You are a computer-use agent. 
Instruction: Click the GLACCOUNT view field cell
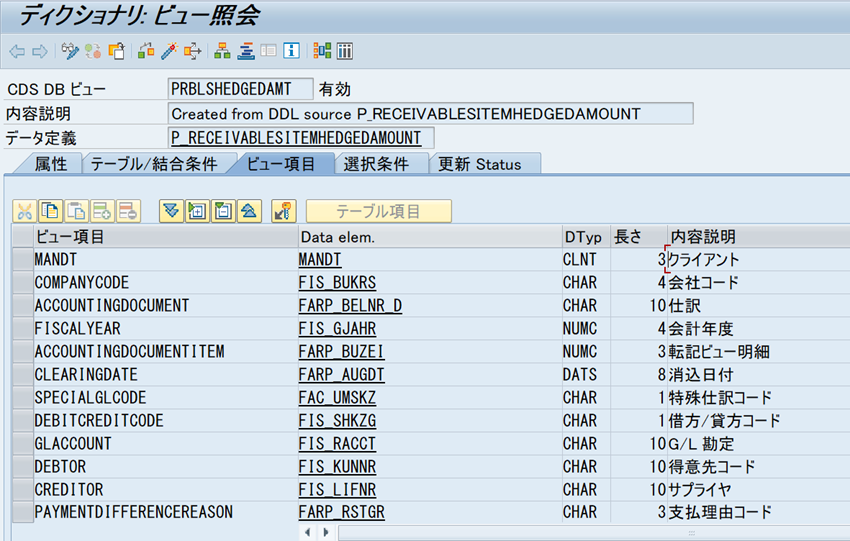165,443
